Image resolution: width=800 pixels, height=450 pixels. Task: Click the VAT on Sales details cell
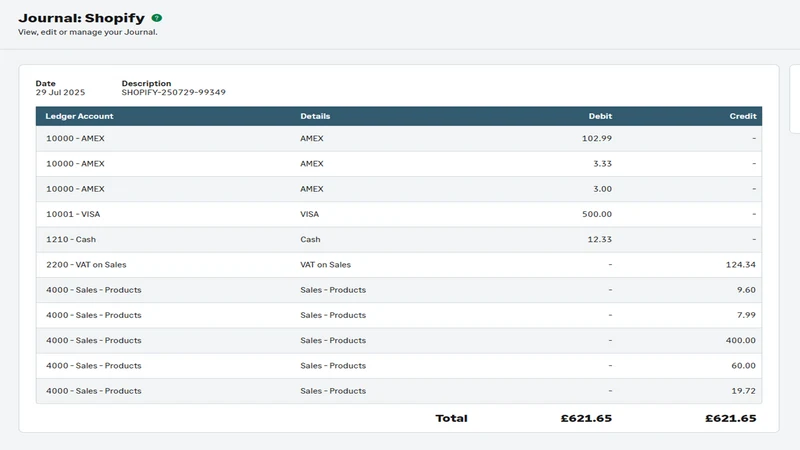tap(326, 265)
